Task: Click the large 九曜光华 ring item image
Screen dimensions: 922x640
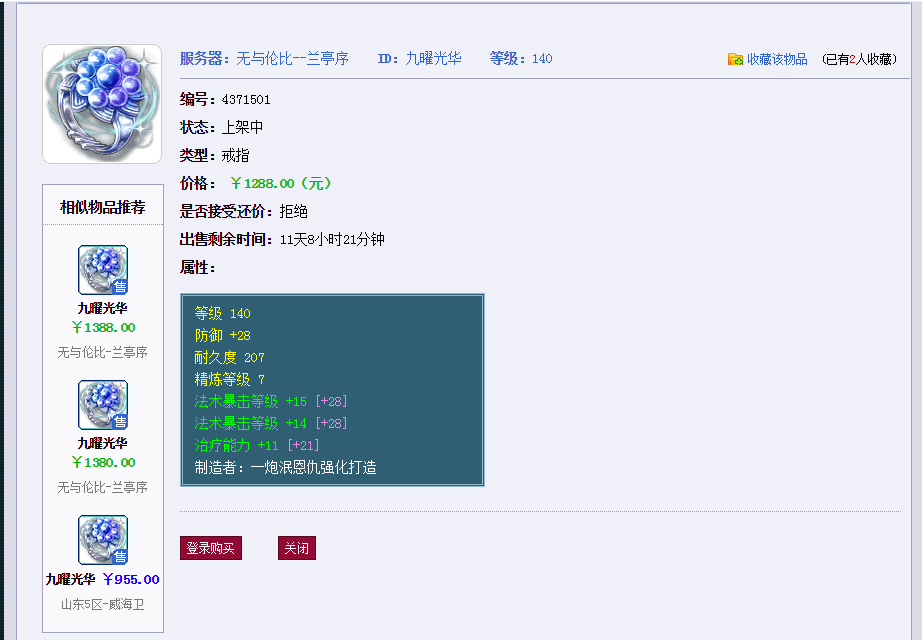Action: click(x=102, y=104)
